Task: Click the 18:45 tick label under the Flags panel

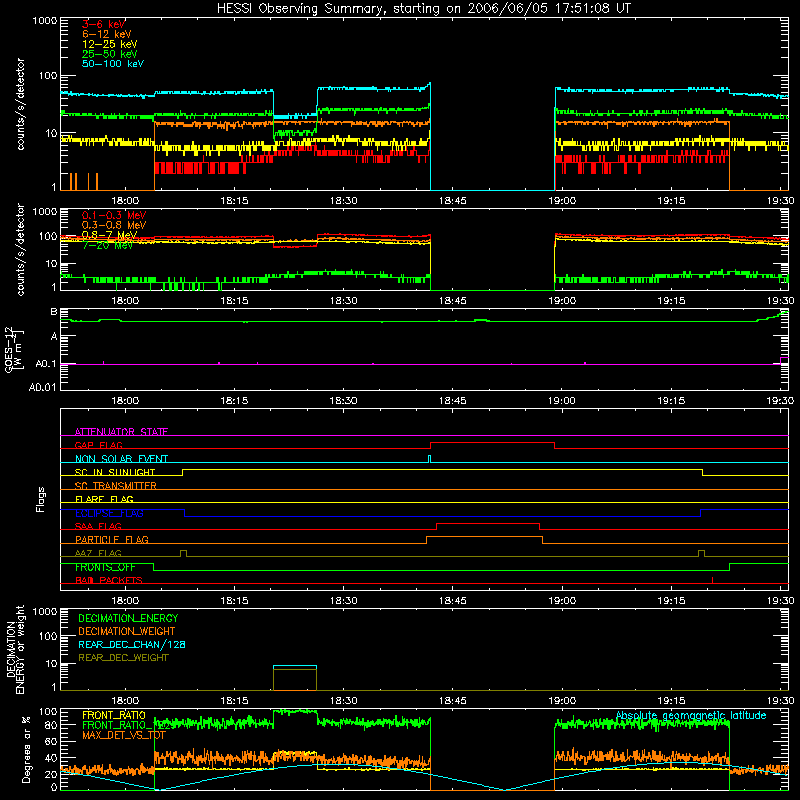Action: coord(453,601)
